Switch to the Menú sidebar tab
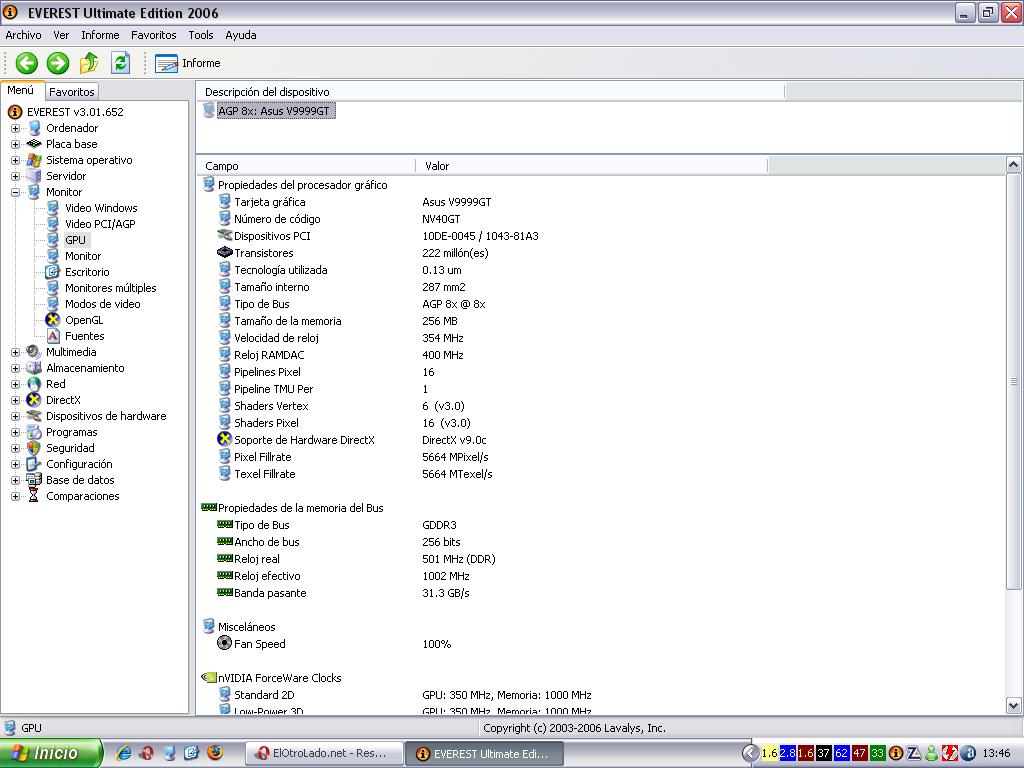1024x768 pixels. click(21, 91)
